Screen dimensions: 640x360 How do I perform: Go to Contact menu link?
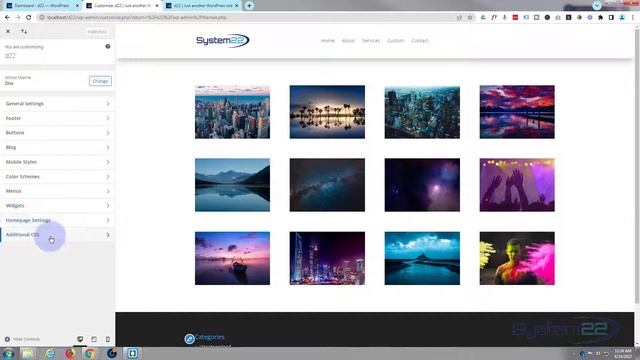420,41
